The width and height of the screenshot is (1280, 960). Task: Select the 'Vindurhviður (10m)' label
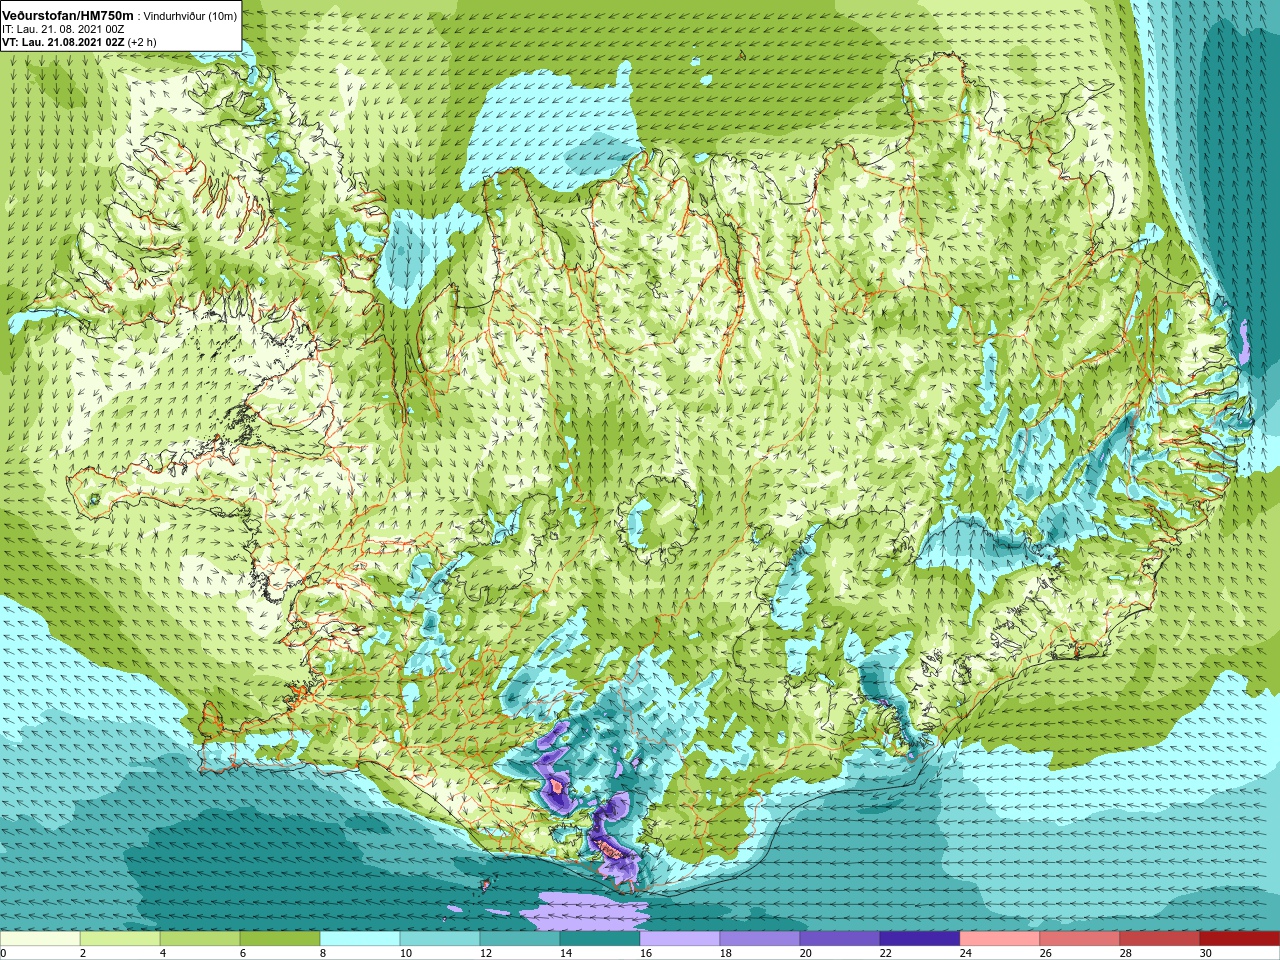[191, 16]
